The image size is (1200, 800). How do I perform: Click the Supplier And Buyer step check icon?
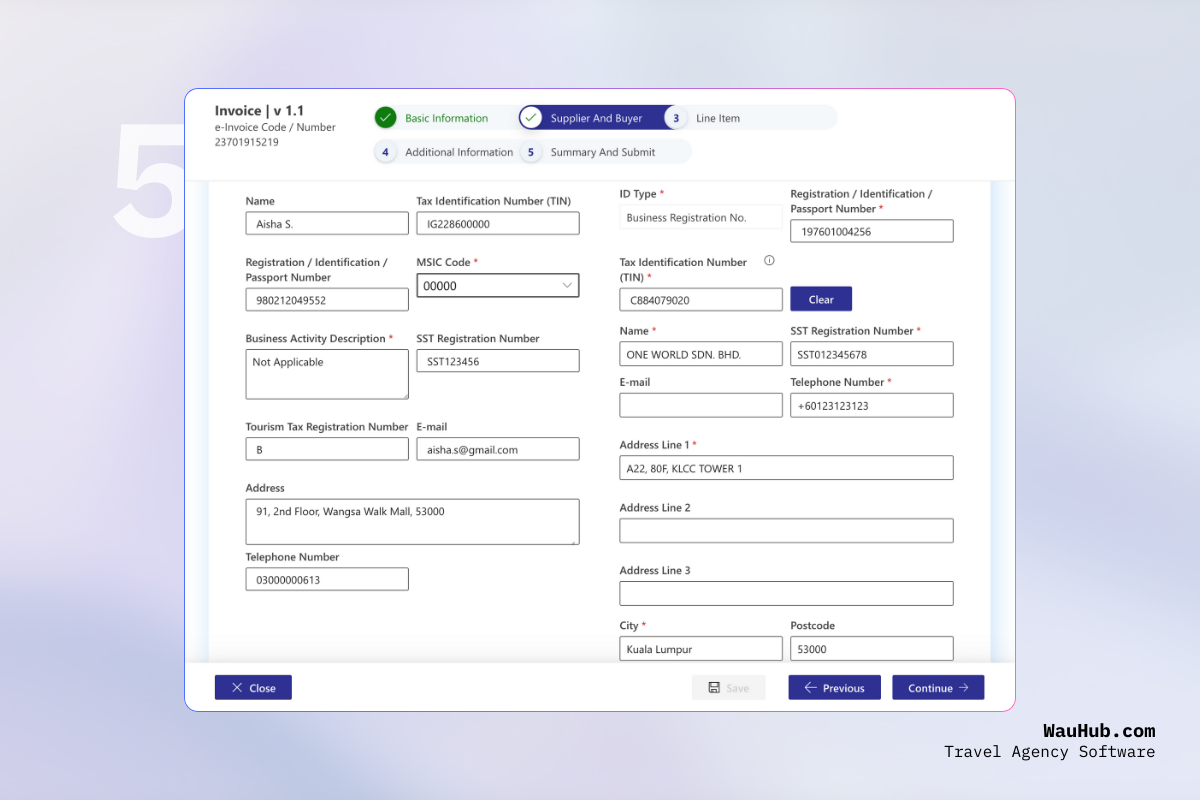(x=531, y=118)
